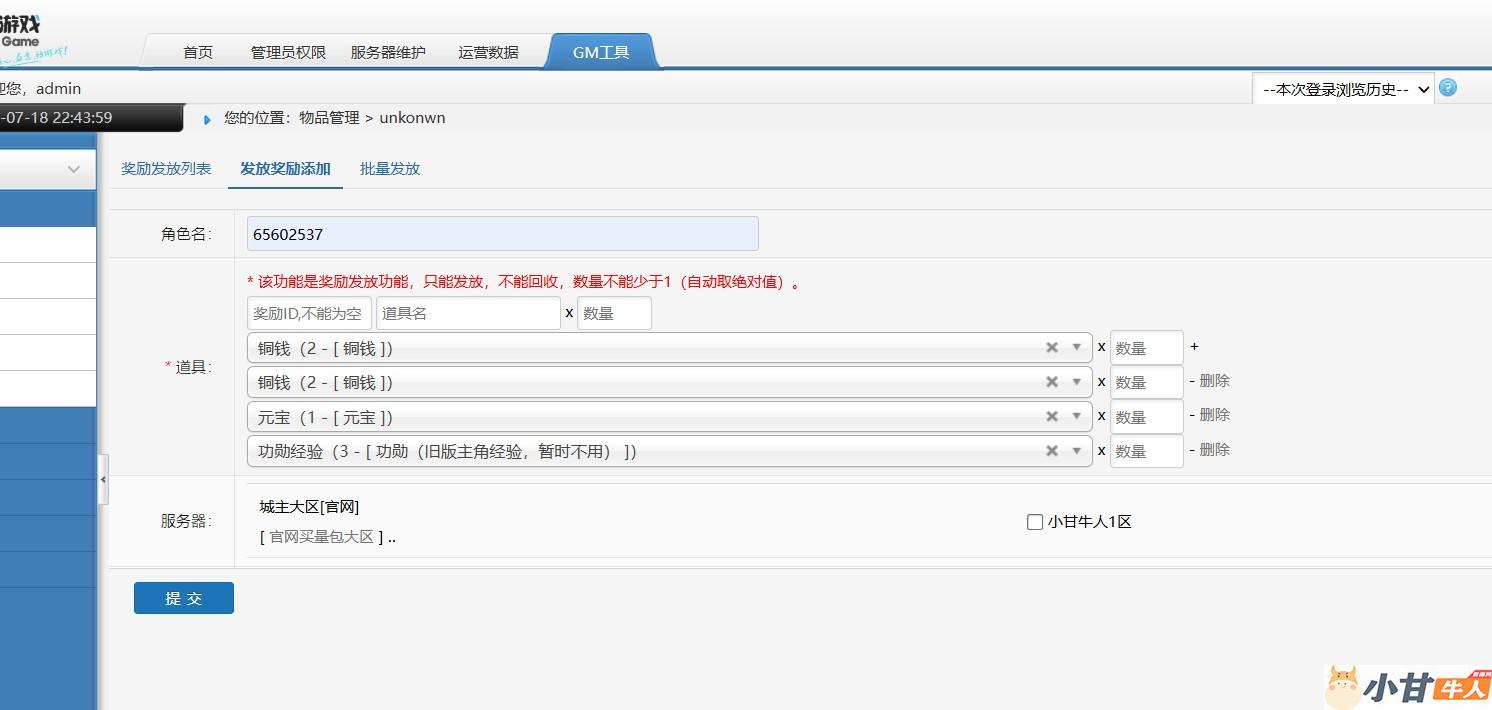1492x710 pixels.
Task: Click the 角色名 input field
Action: point(502,234)
